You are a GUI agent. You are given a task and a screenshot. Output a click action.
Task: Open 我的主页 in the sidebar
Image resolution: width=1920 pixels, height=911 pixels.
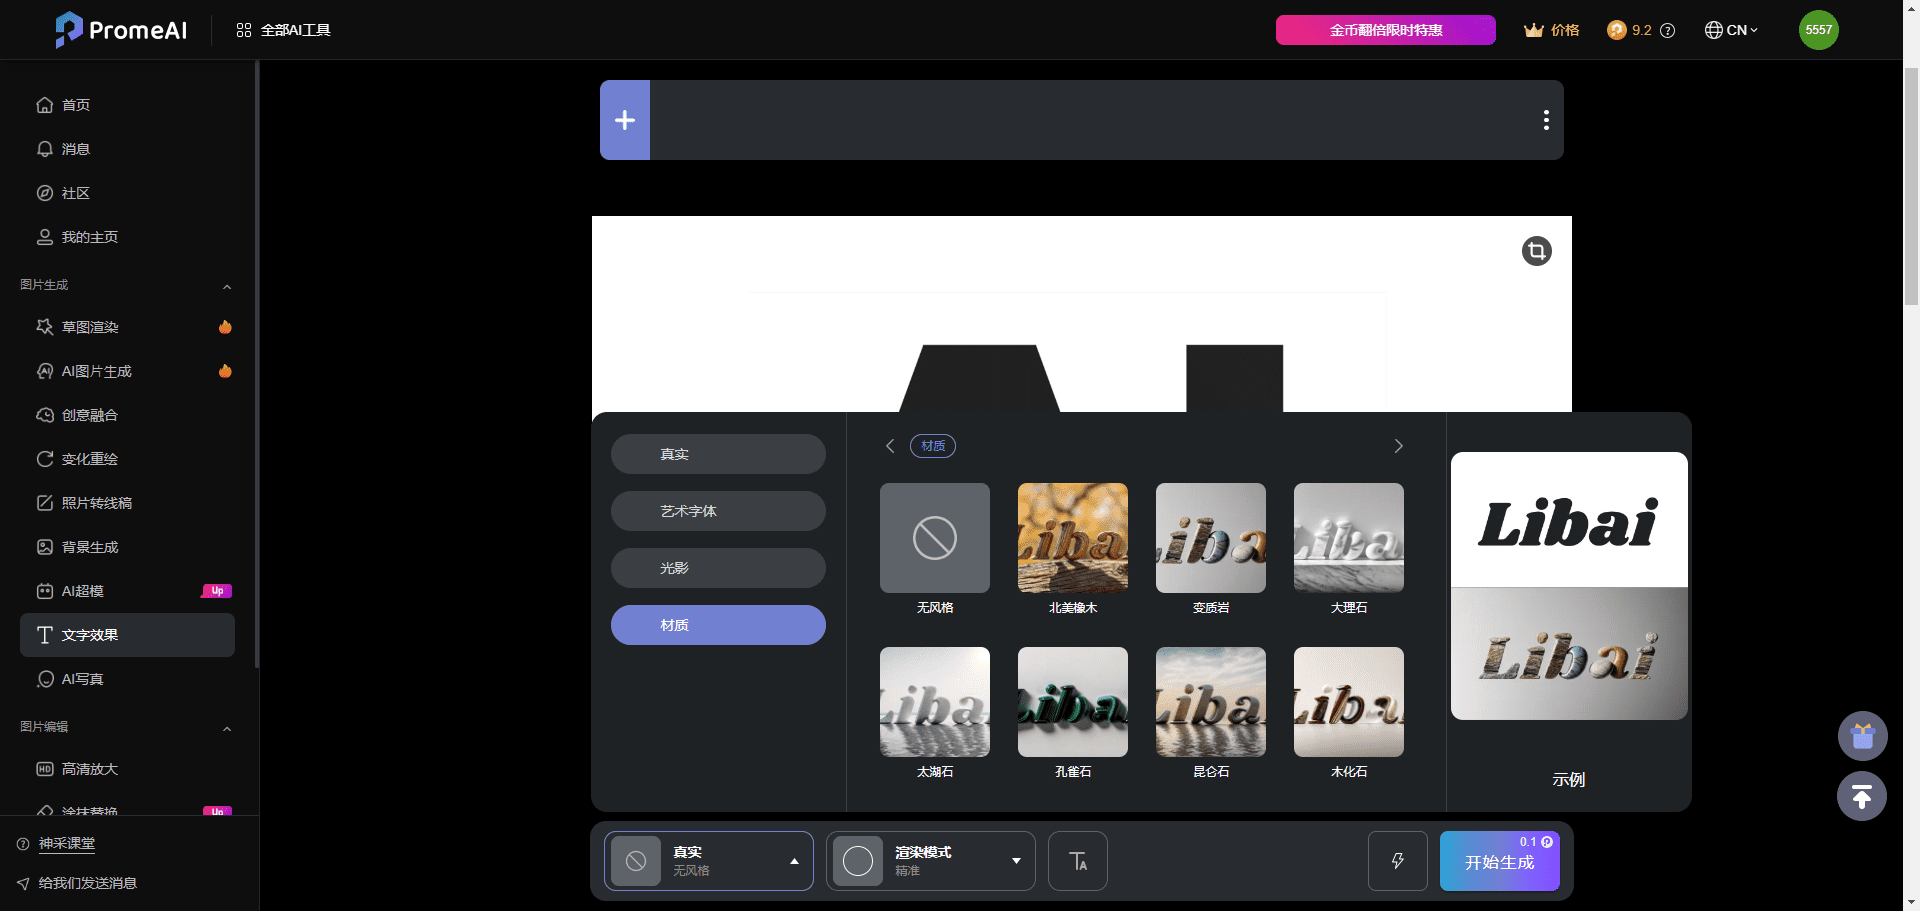pos(127,237)
